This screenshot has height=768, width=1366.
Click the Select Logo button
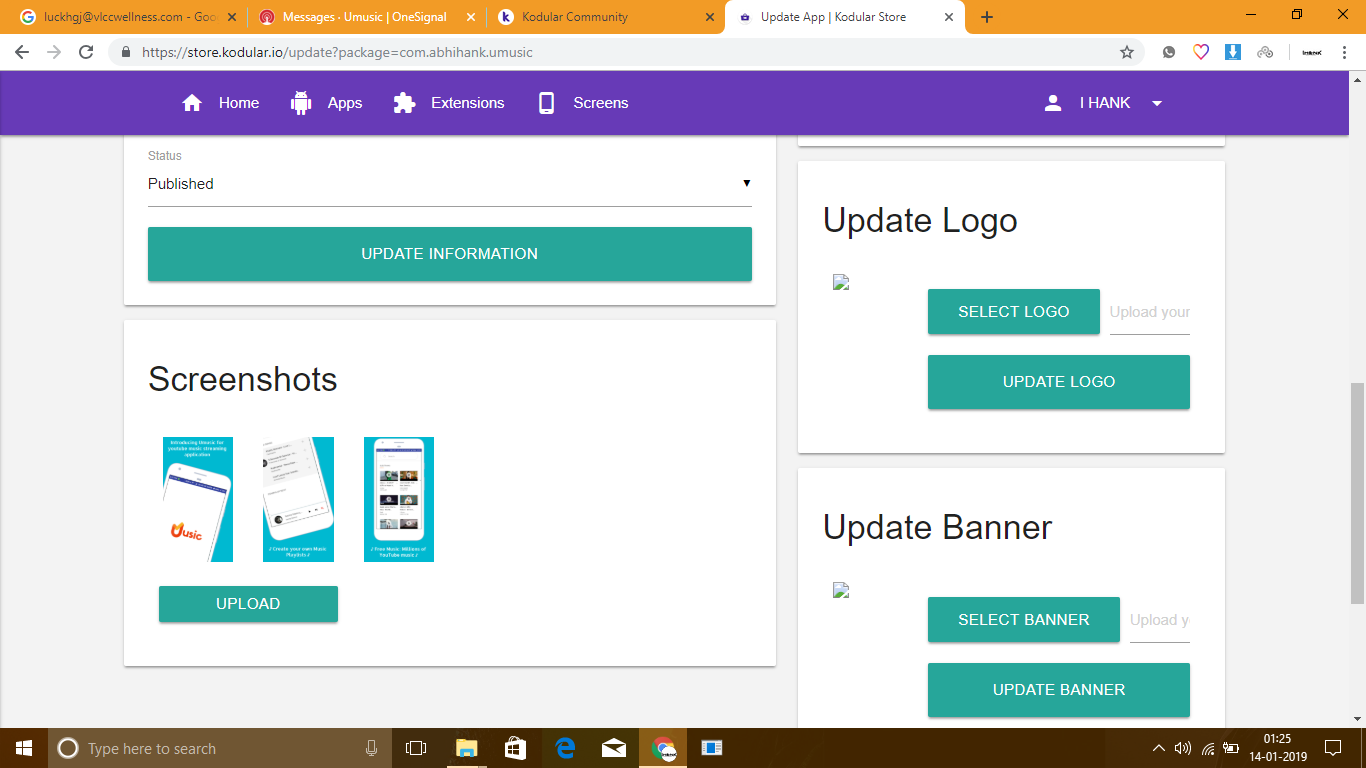(x=1013, y=312)
